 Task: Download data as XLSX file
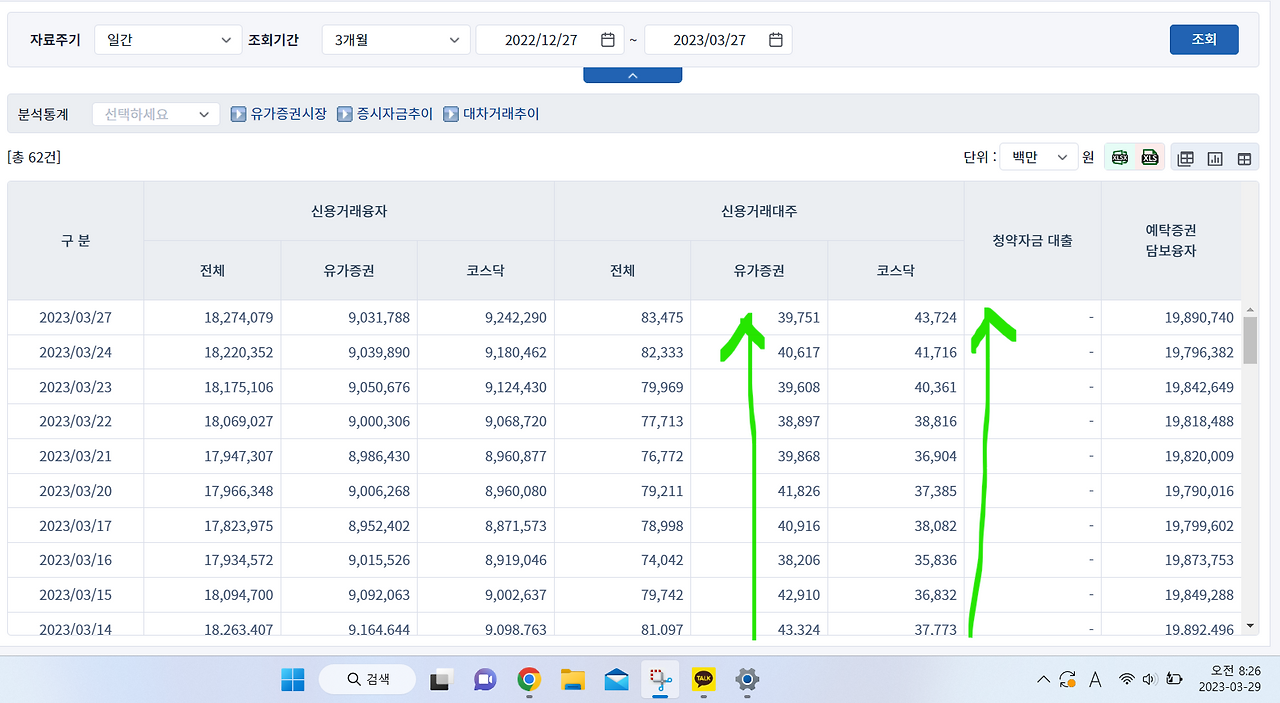pyautogui.click(x=1120, y=158)
